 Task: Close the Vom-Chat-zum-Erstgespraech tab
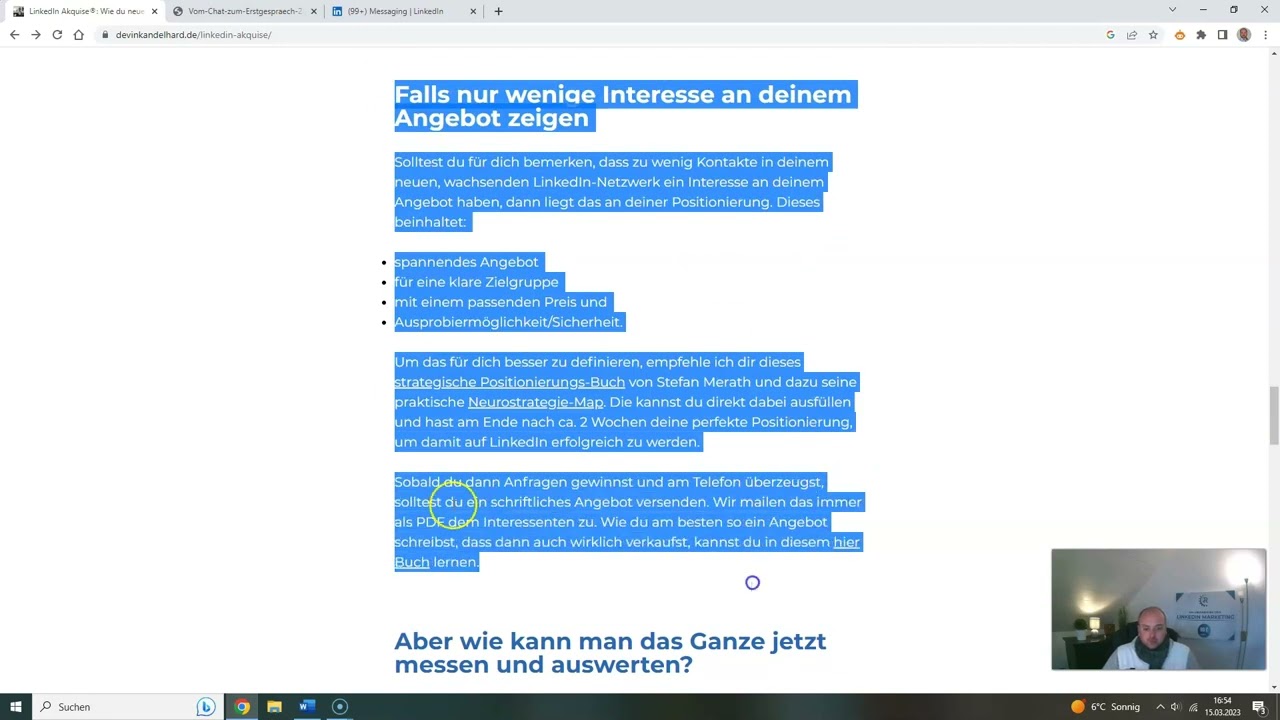tap(313, 11)
